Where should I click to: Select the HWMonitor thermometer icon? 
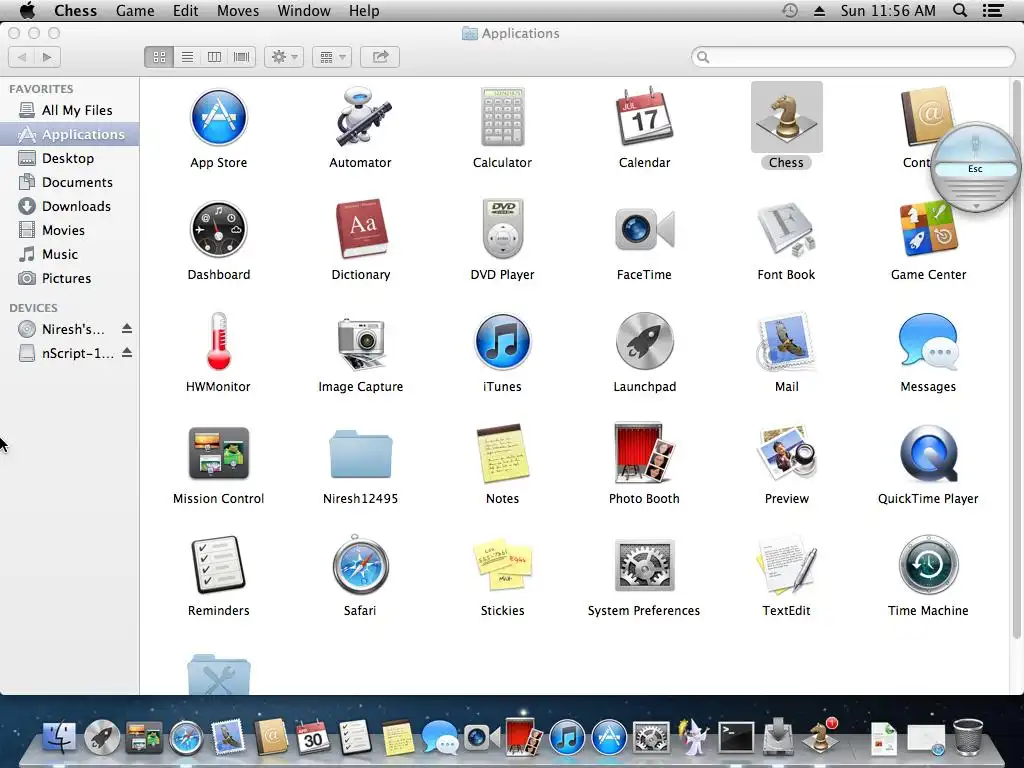pyautogui.click(x=218, y=342)
